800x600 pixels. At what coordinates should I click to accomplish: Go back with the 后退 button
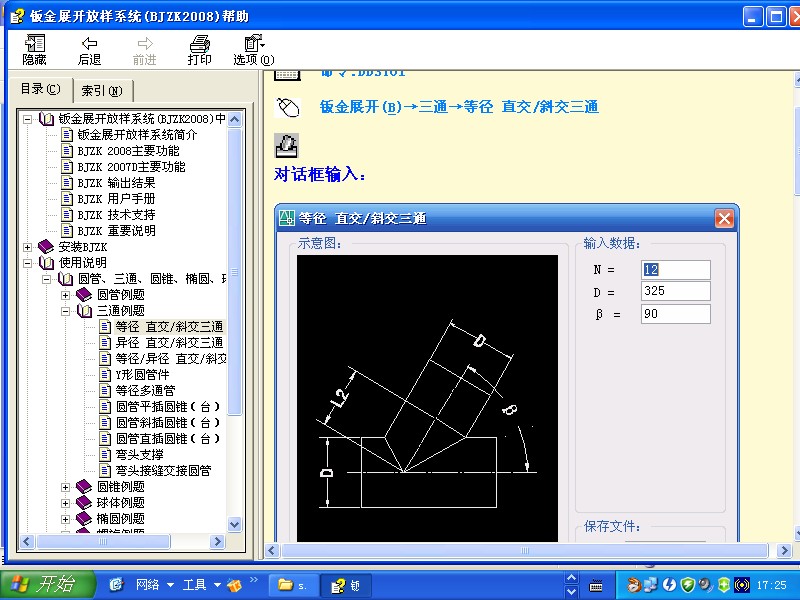[x=89, y=51]
